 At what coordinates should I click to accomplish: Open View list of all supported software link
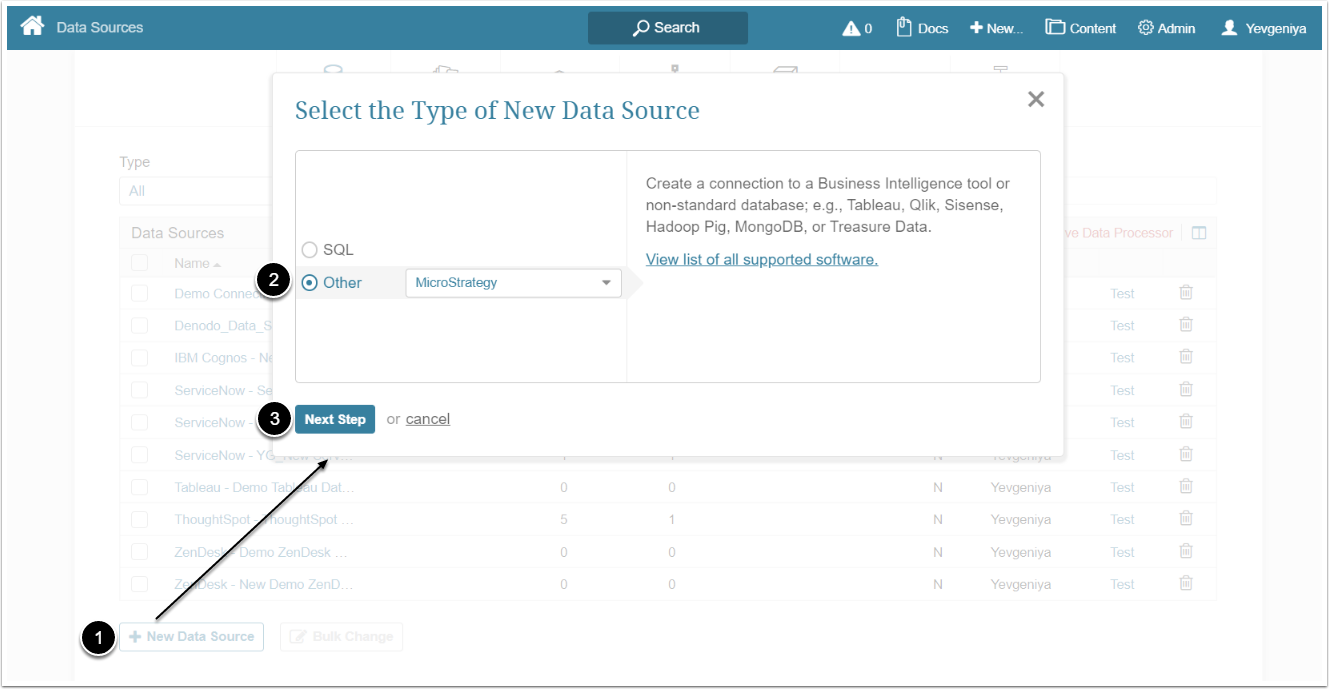pyautogui.click(x=761, y=260)
